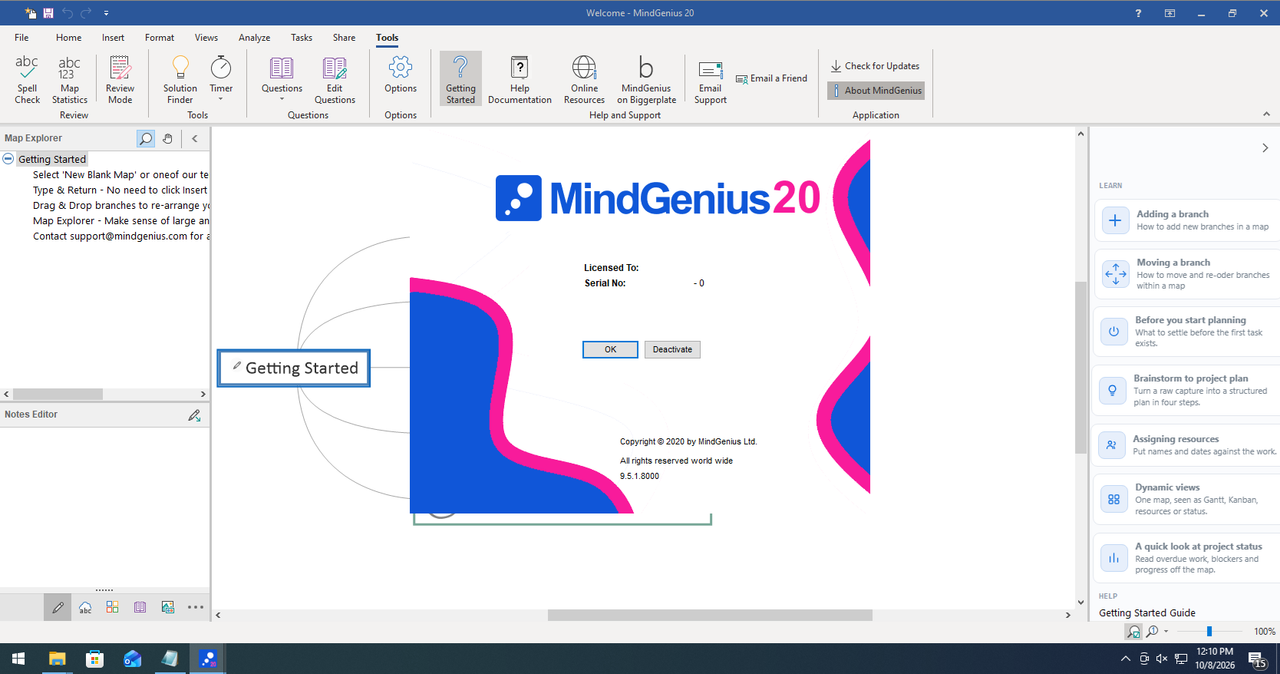This screenshot has width=1280, height=674.
Task: Click the Windows Start button
Action: 18,659
